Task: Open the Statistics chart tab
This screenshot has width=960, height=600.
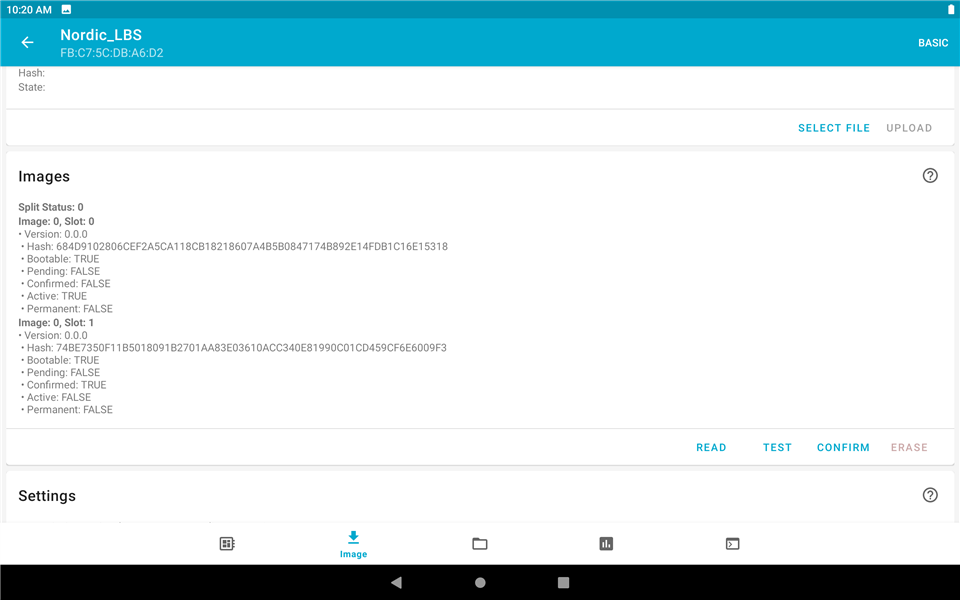Action: pos(606,543)
